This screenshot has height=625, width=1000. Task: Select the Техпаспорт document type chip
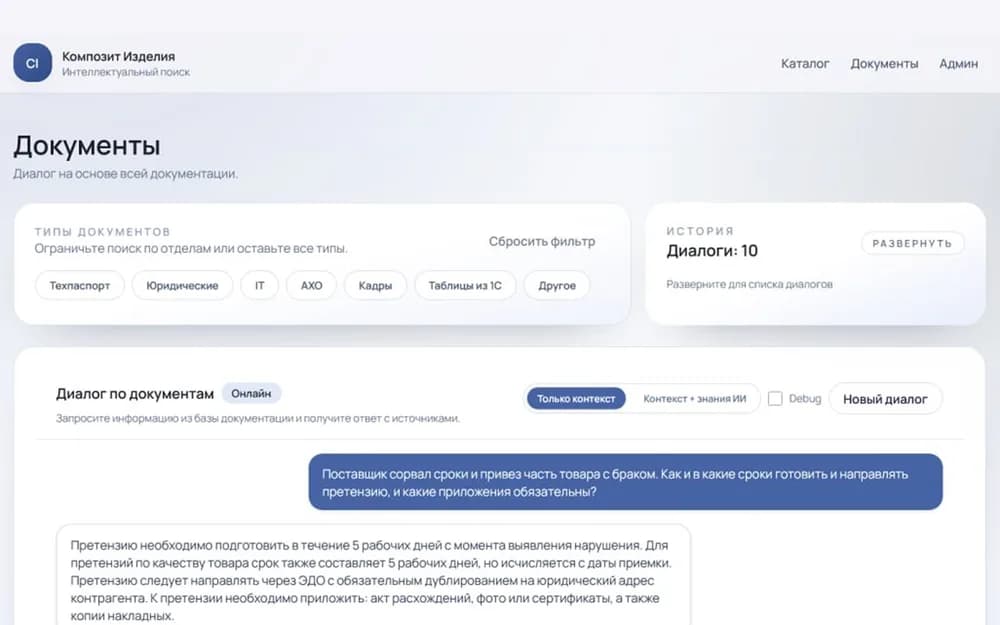tap(80, 285)
